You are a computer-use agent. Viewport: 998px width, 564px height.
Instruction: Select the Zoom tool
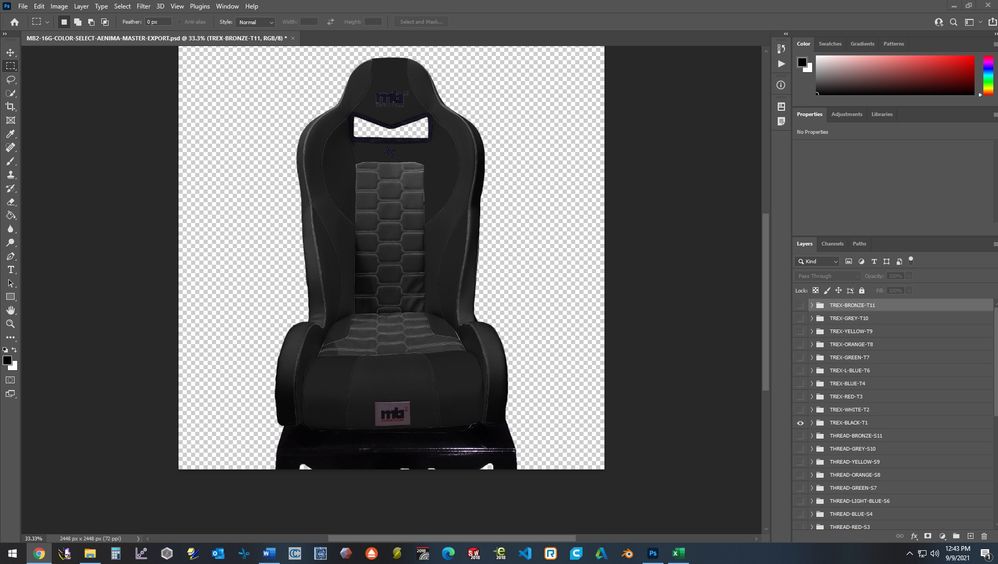coord(10,324)
